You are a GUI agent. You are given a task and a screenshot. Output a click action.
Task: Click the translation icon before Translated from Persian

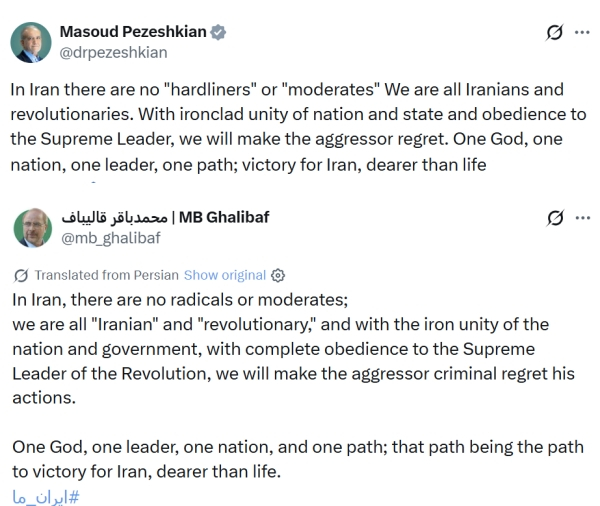[22, 275]
